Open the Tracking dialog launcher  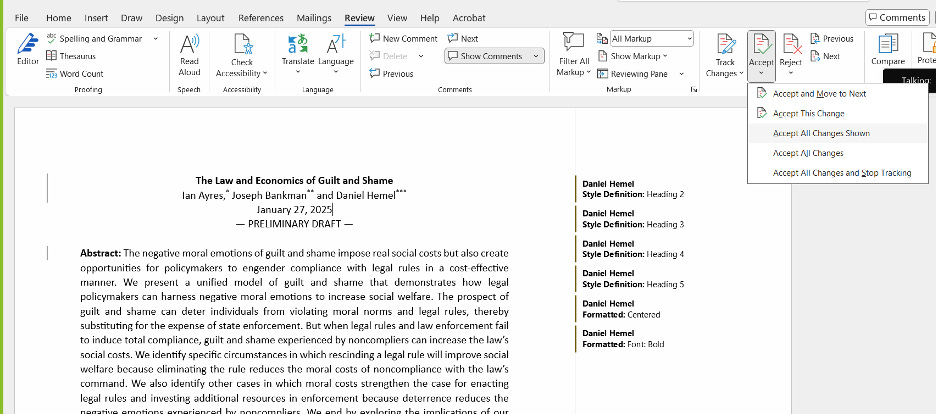(694, 89)
